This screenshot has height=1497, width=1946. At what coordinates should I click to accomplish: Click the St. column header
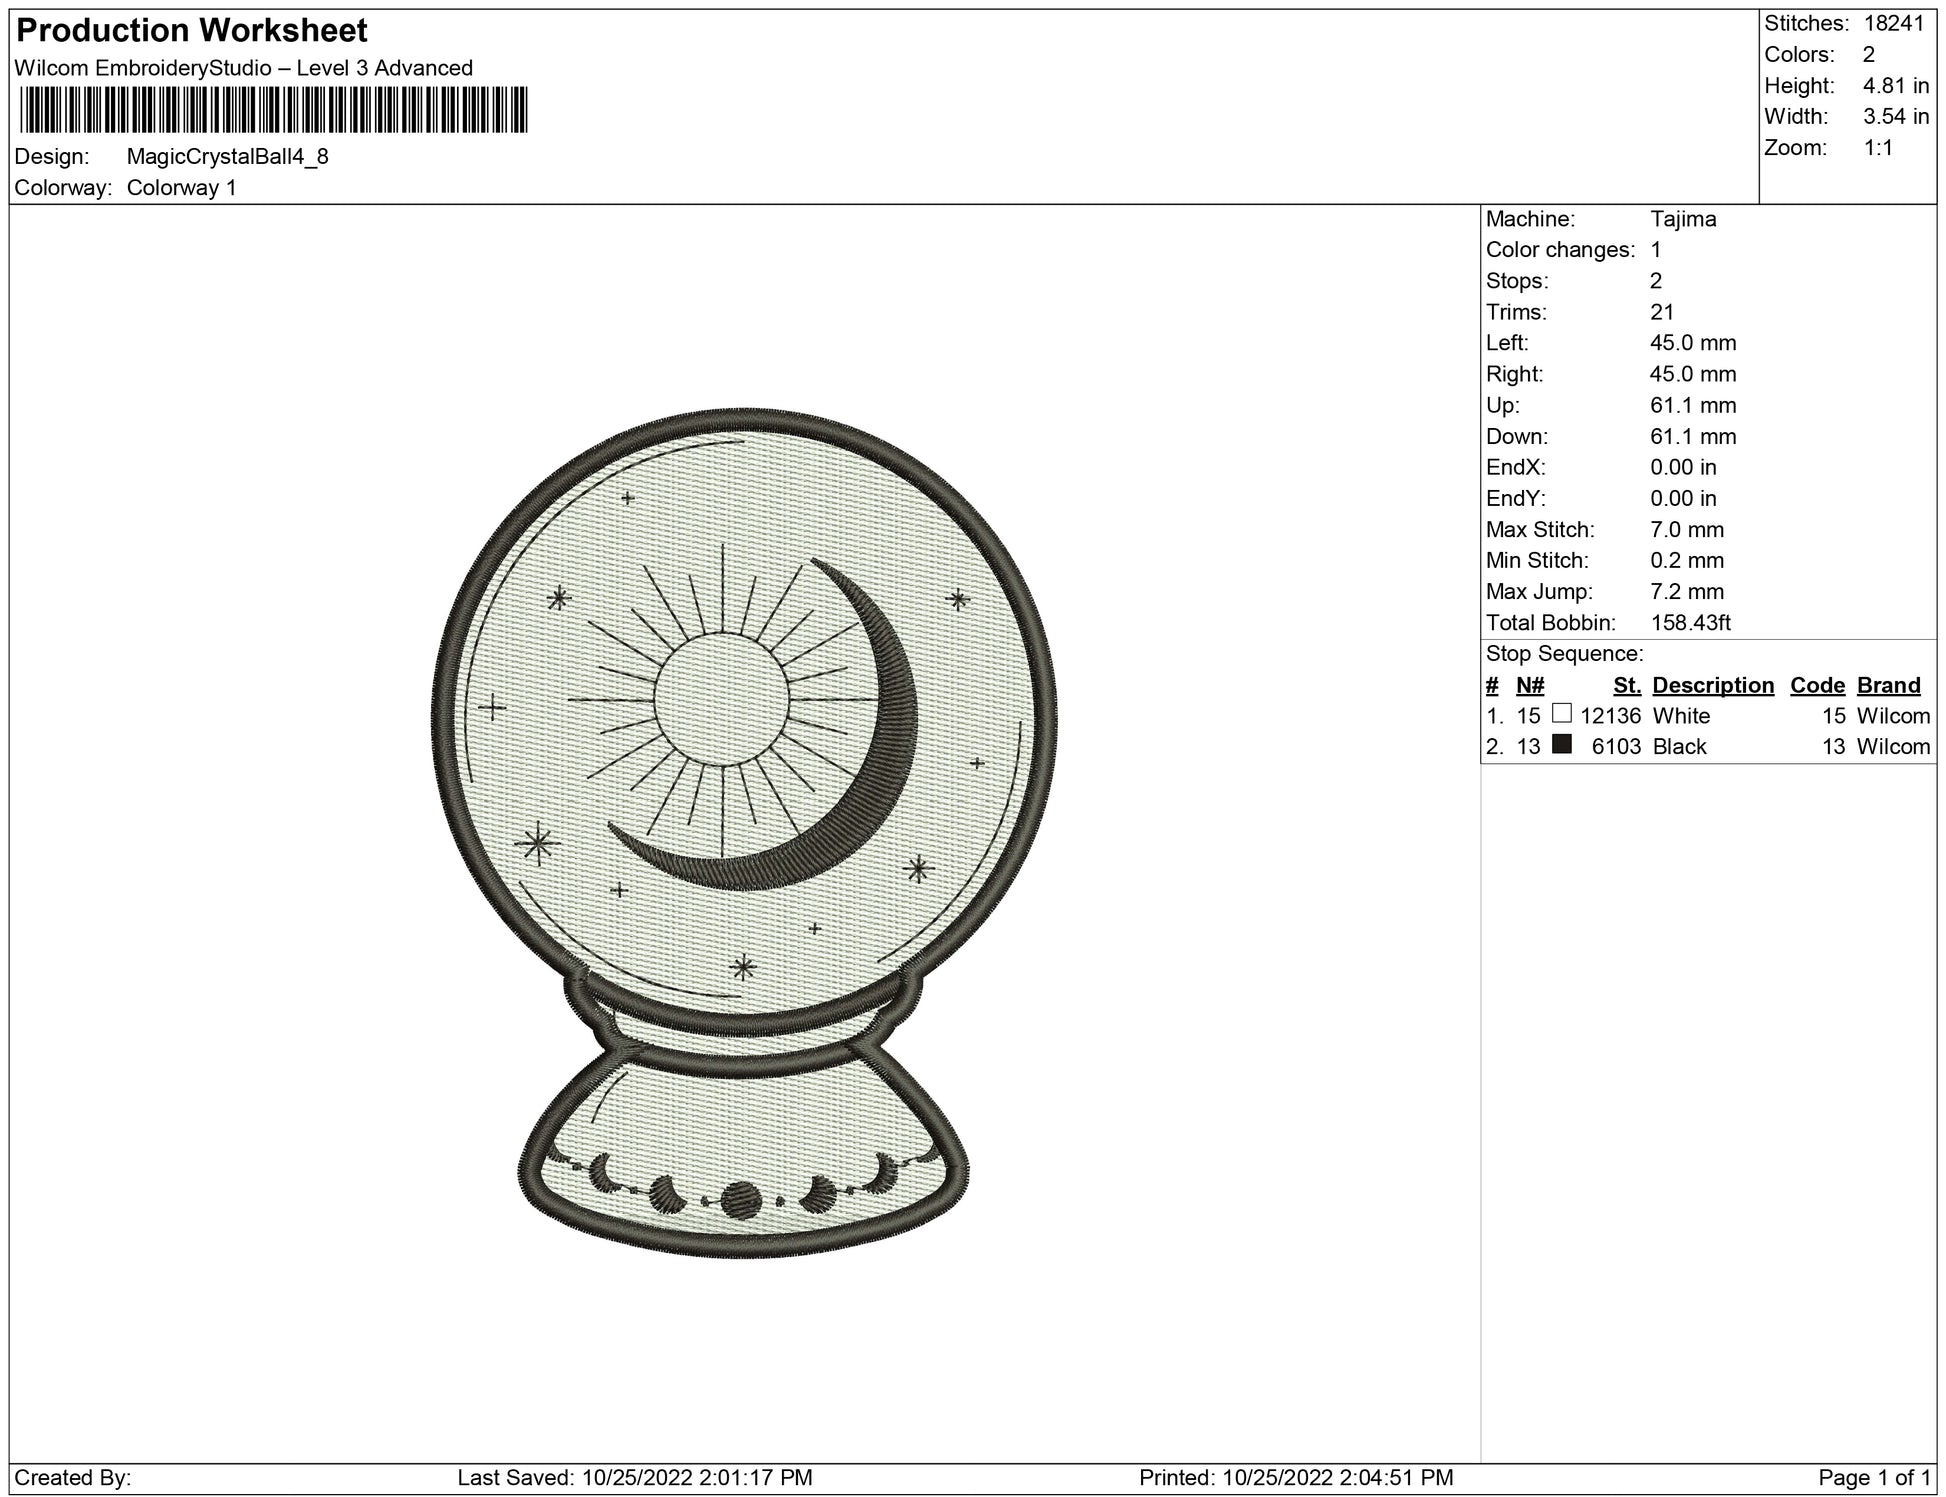(x=1627, y=685)
